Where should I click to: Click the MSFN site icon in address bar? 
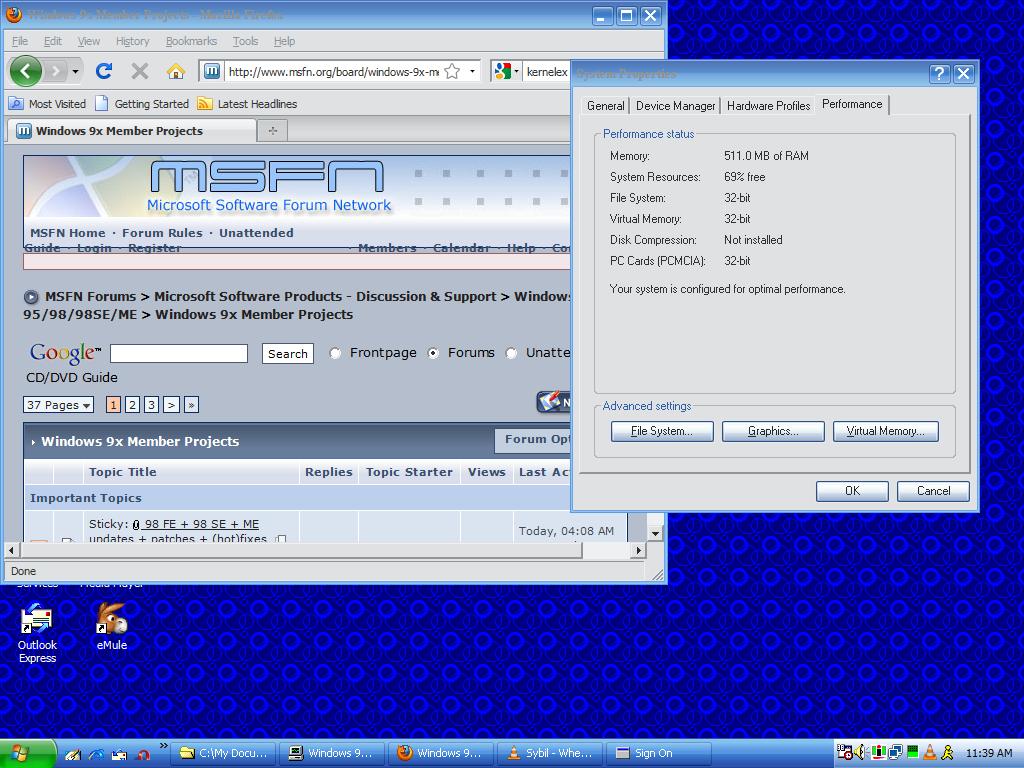(212, 71)
